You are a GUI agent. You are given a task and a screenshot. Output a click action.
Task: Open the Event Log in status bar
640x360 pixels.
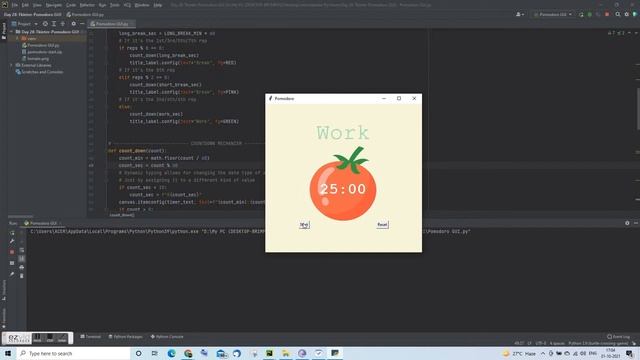click(618, 337)
